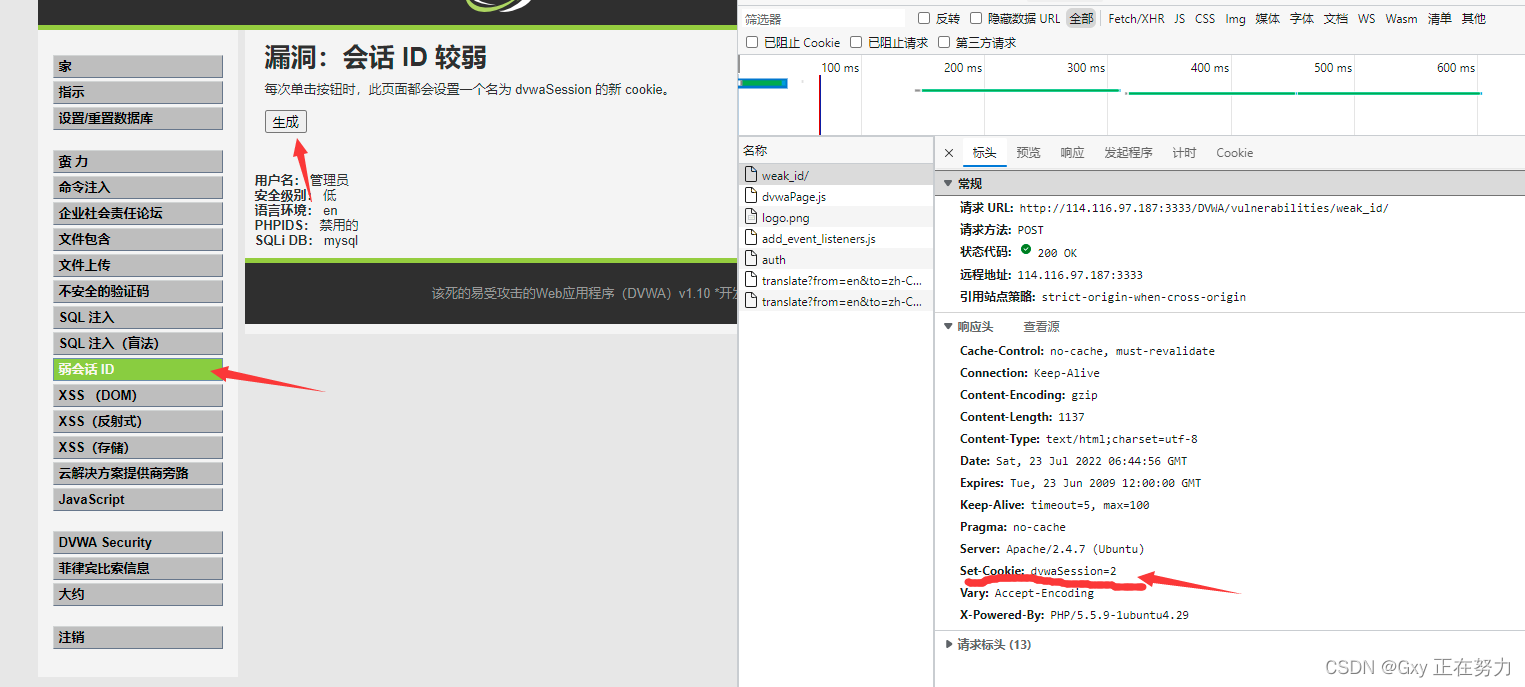Viewport: 1525px width, 687px height.
Task: Open the XSS（反射式） menu item
Action: click(138, 421)
